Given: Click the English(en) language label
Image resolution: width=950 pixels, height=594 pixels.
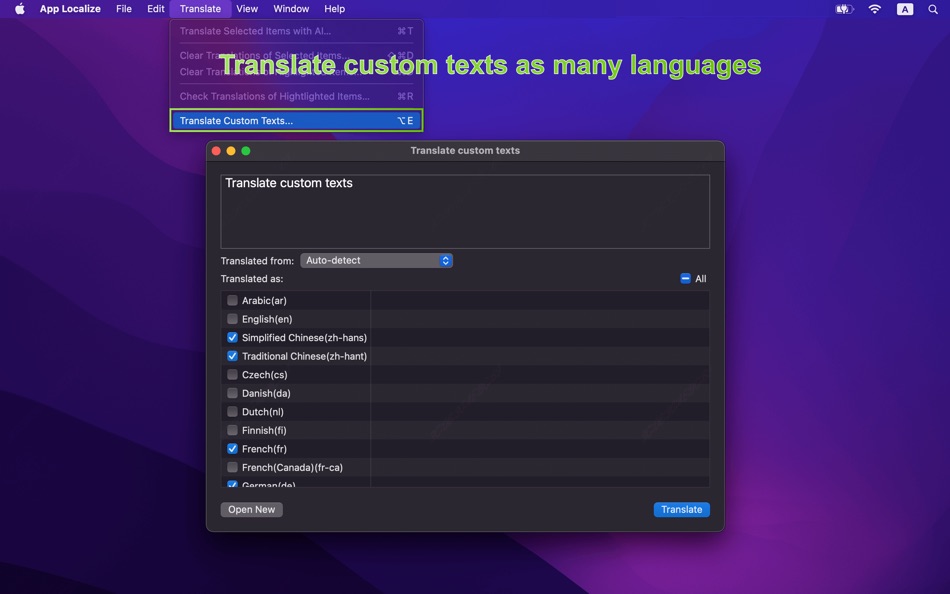Looking at the screenshot, I should click(267, 319).
